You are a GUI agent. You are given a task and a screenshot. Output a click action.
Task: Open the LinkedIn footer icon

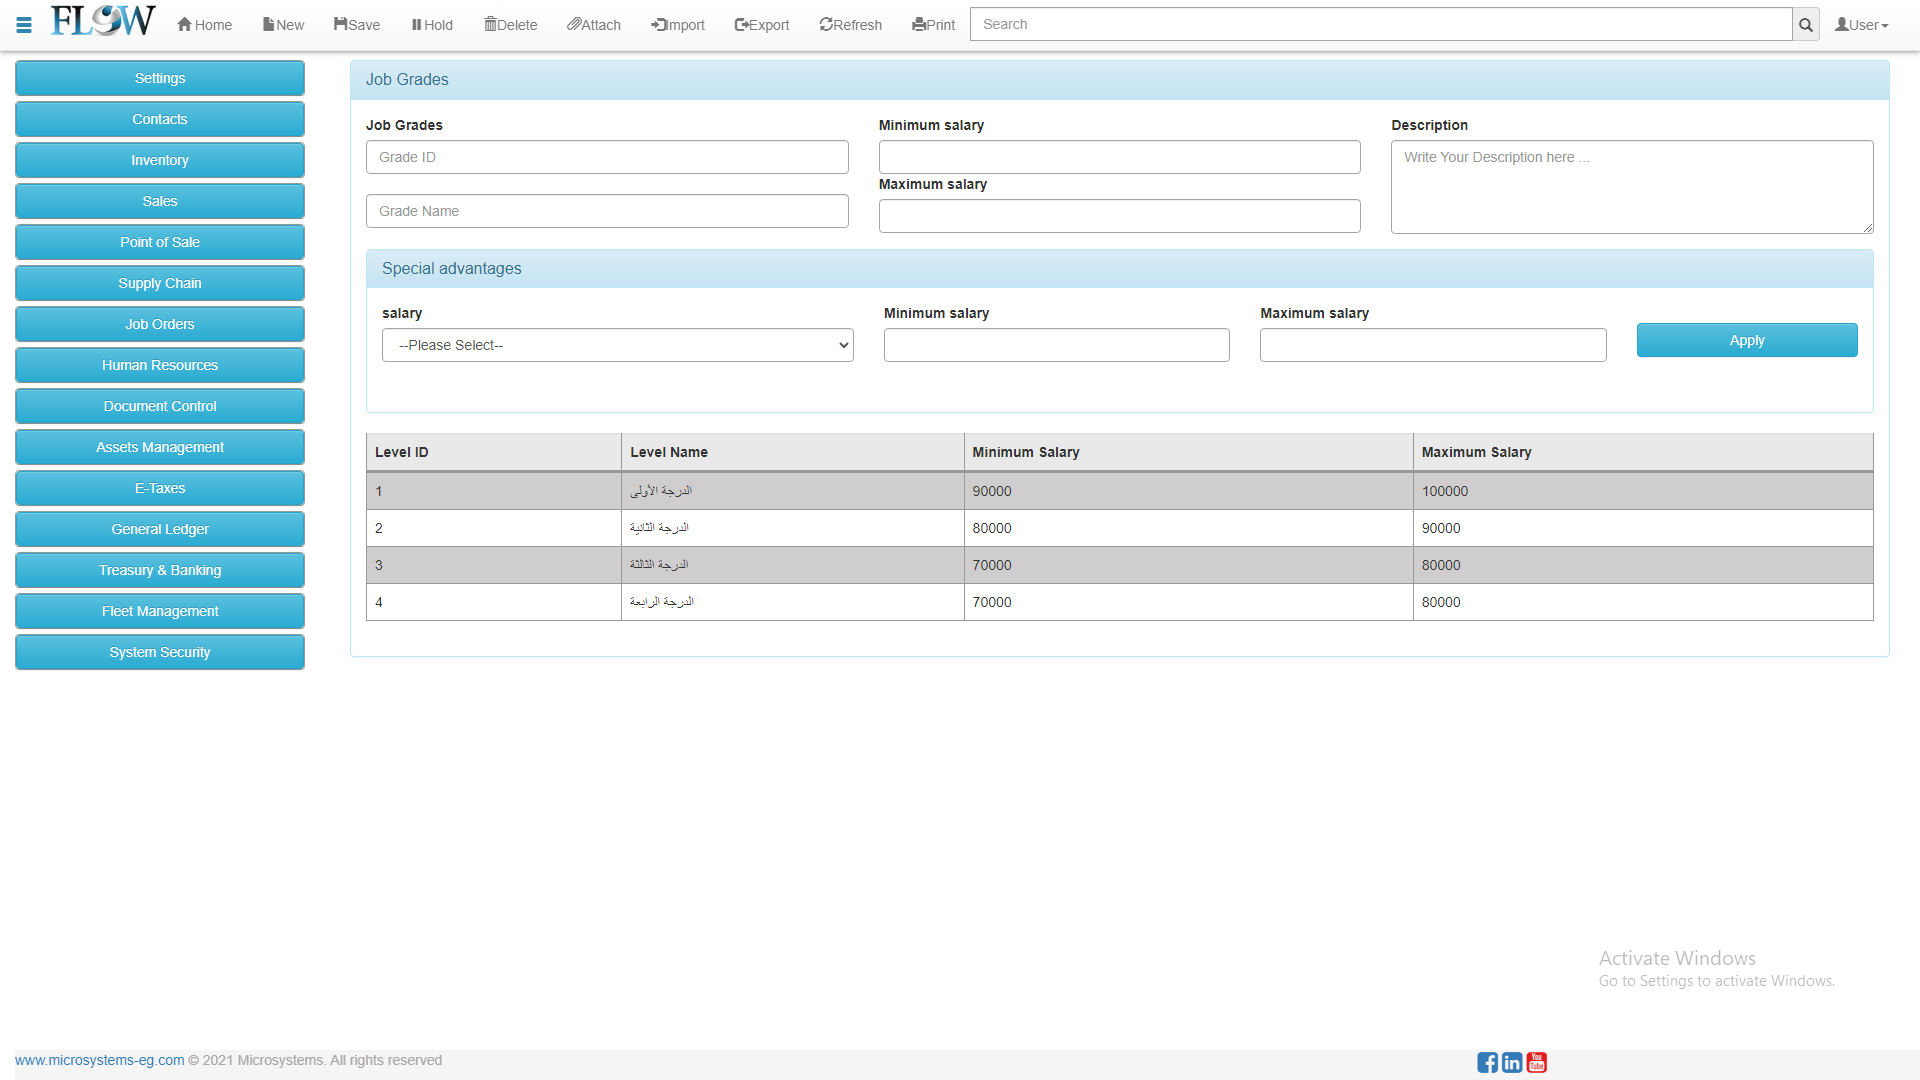tap(1512, 1062)
